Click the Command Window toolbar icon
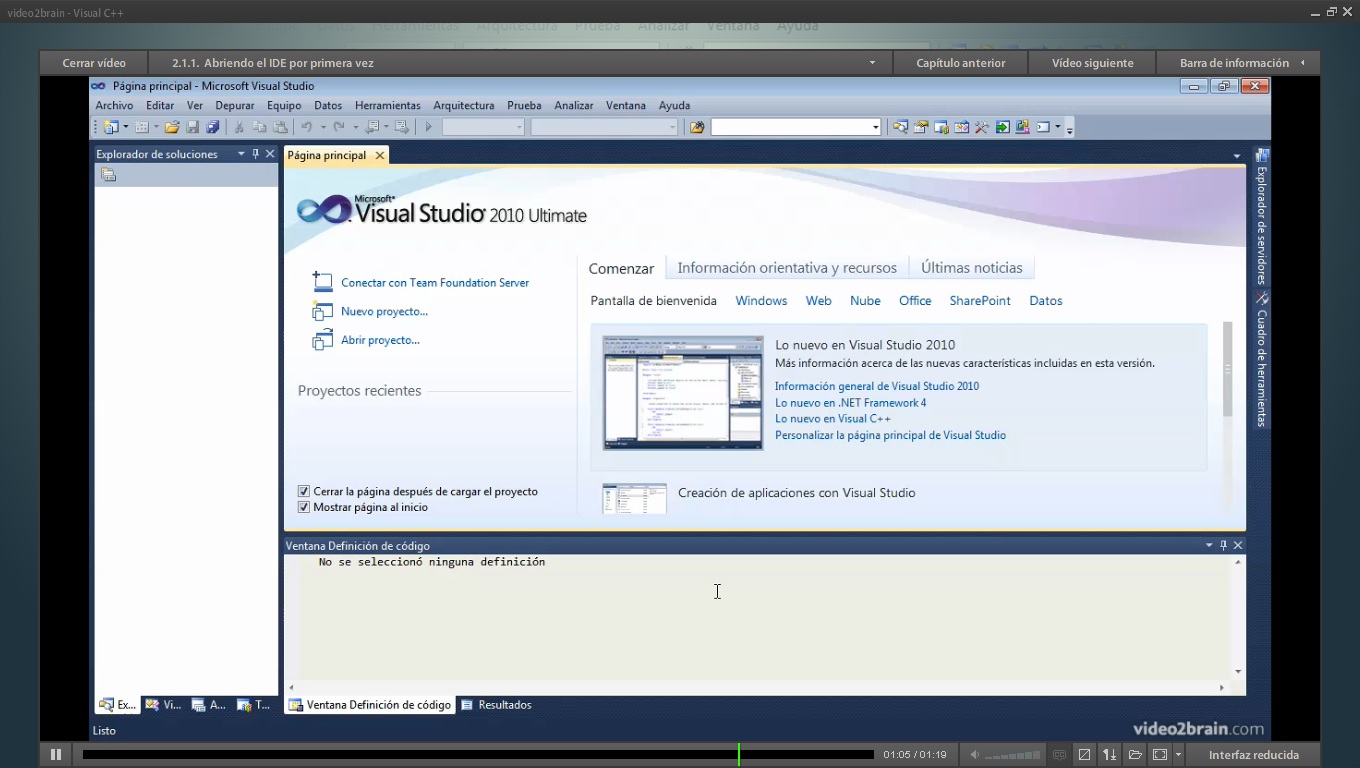1360x768 pixels. pos(1043,127)
